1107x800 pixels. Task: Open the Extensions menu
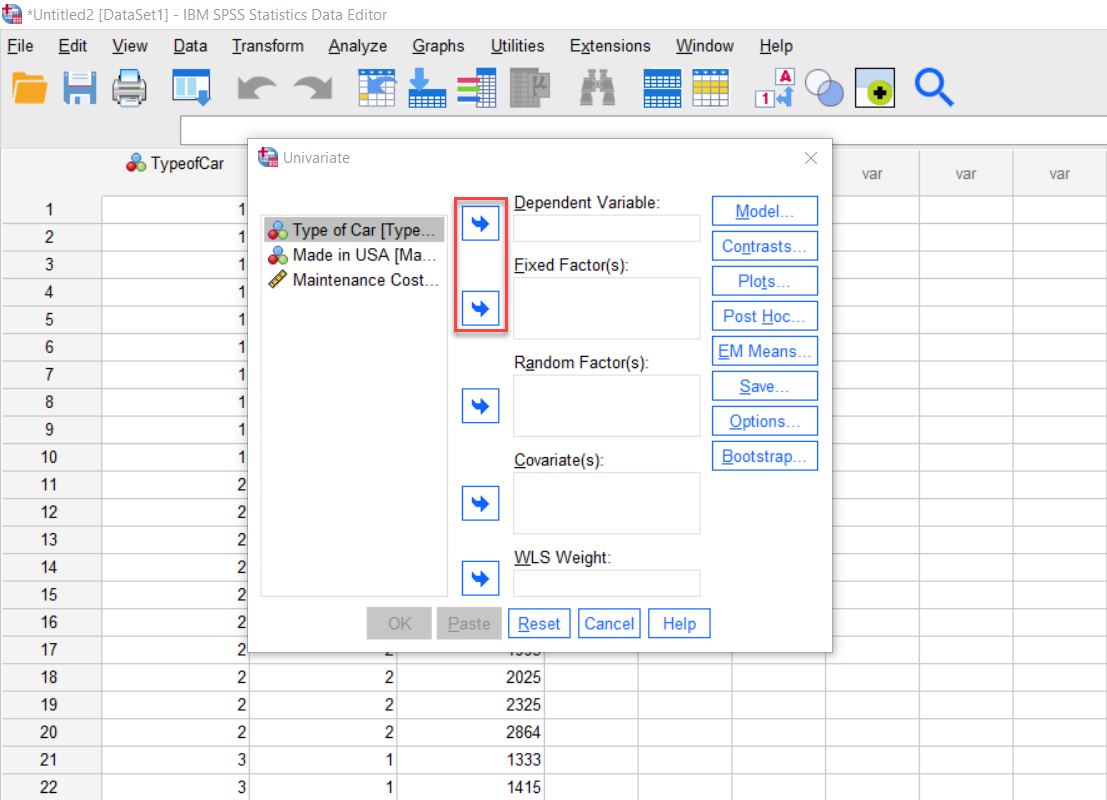pos(610,46)
